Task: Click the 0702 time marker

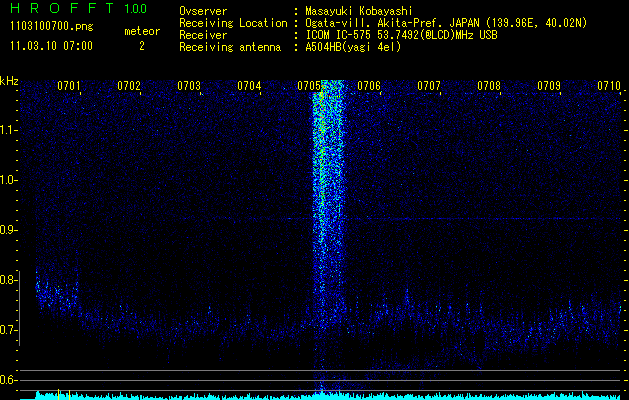Action: [x=129, y=86]
